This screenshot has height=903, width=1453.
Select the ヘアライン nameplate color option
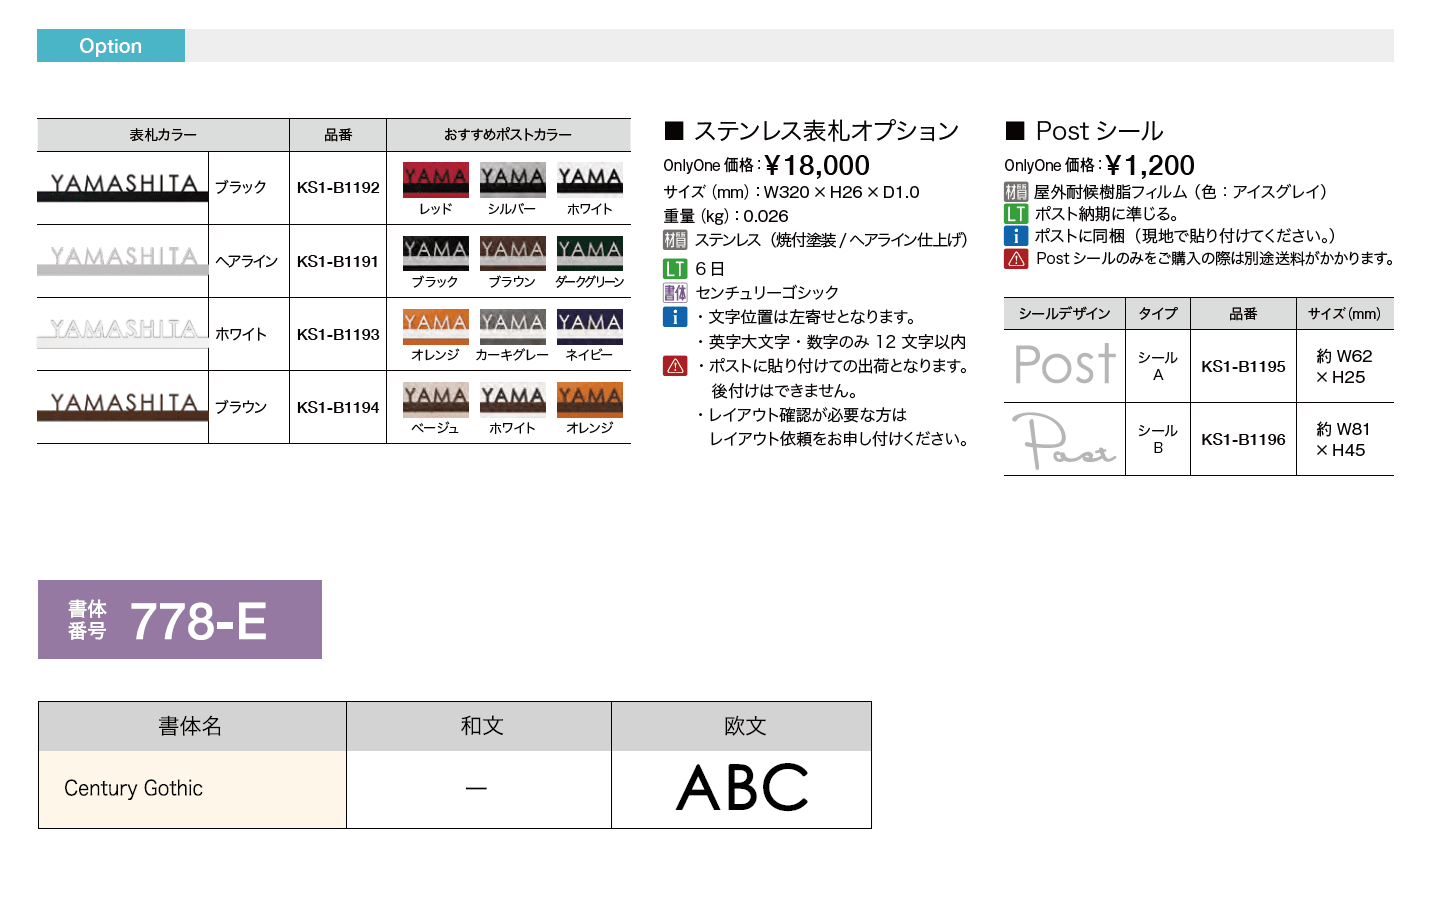247,259
